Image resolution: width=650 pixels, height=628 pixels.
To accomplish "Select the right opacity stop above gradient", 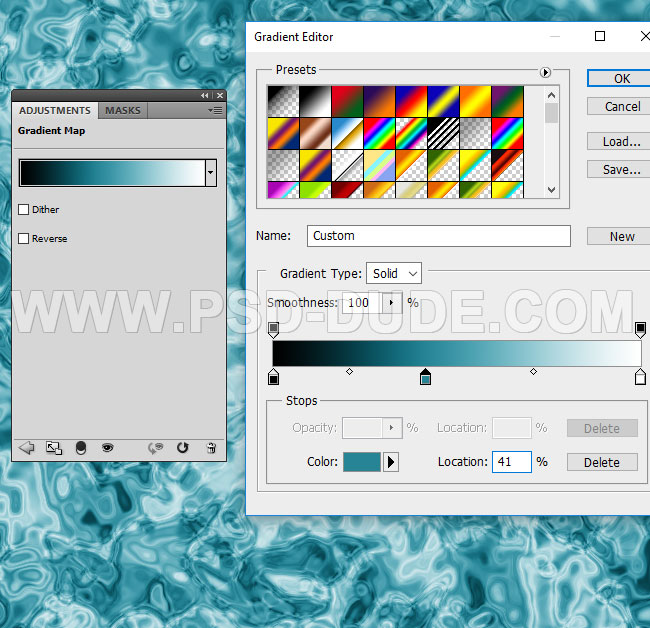I will click(640, 330).
